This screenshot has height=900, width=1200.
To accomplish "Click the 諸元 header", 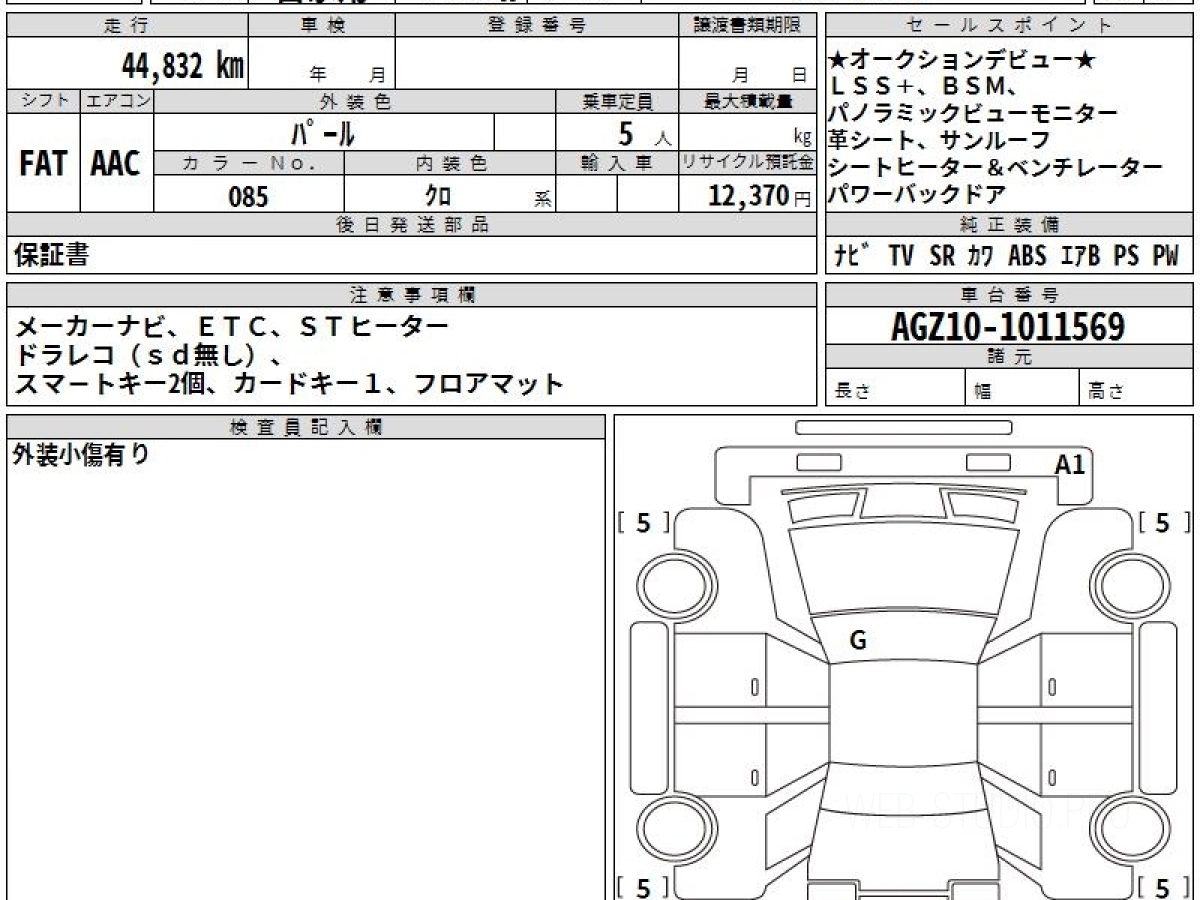I will pos(1008,356).
